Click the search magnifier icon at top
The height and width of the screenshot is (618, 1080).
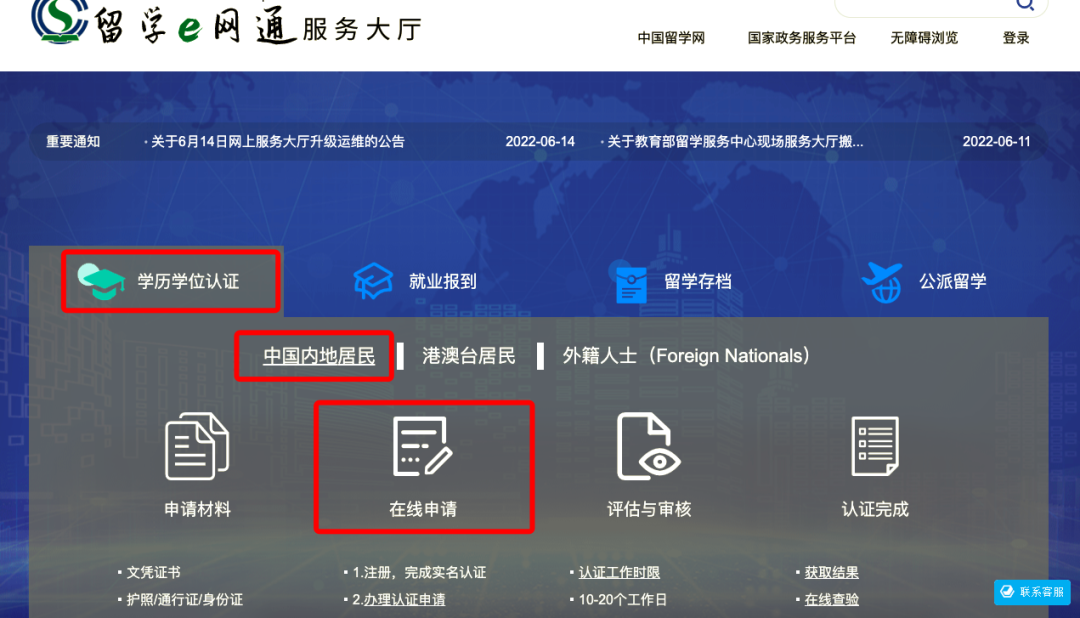coord(1025,5)
